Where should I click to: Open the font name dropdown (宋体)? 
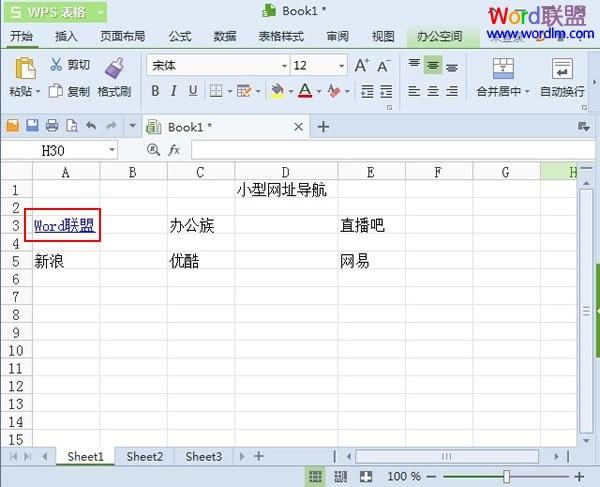click(285, 66)
